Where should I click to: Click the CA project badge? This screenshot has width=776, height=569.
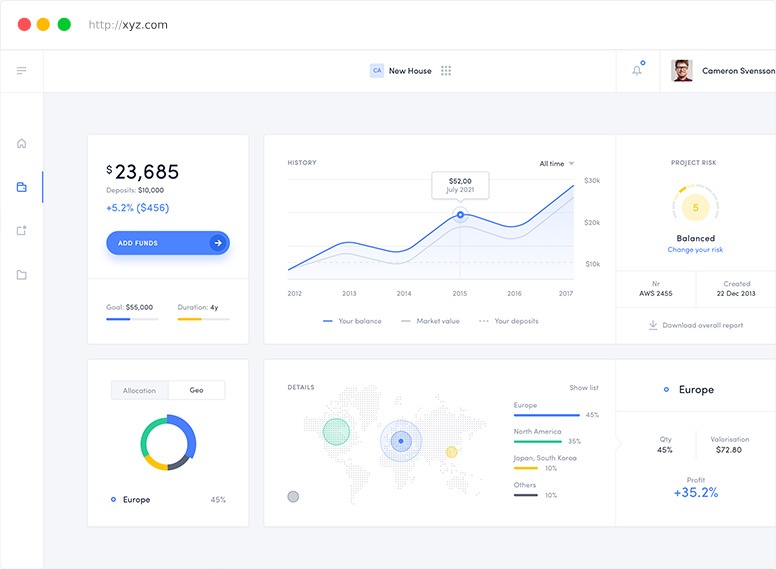(x=377, y=71)
